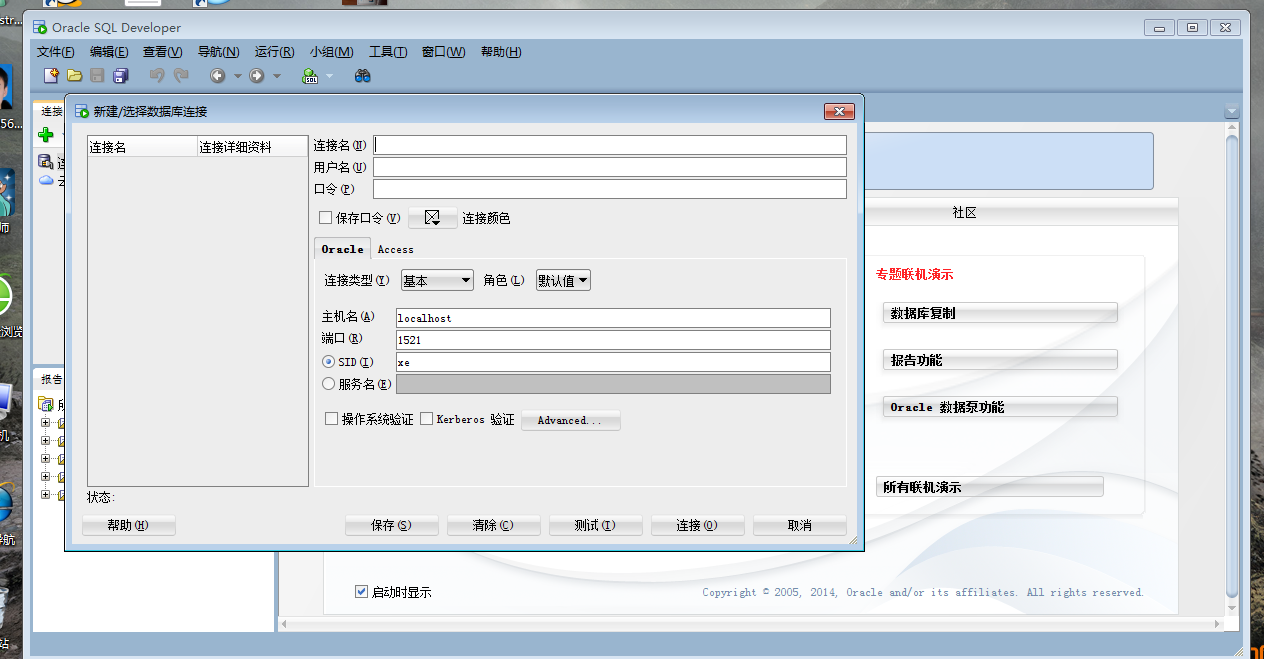Click the 连接(O) button

tap(697, 525)
